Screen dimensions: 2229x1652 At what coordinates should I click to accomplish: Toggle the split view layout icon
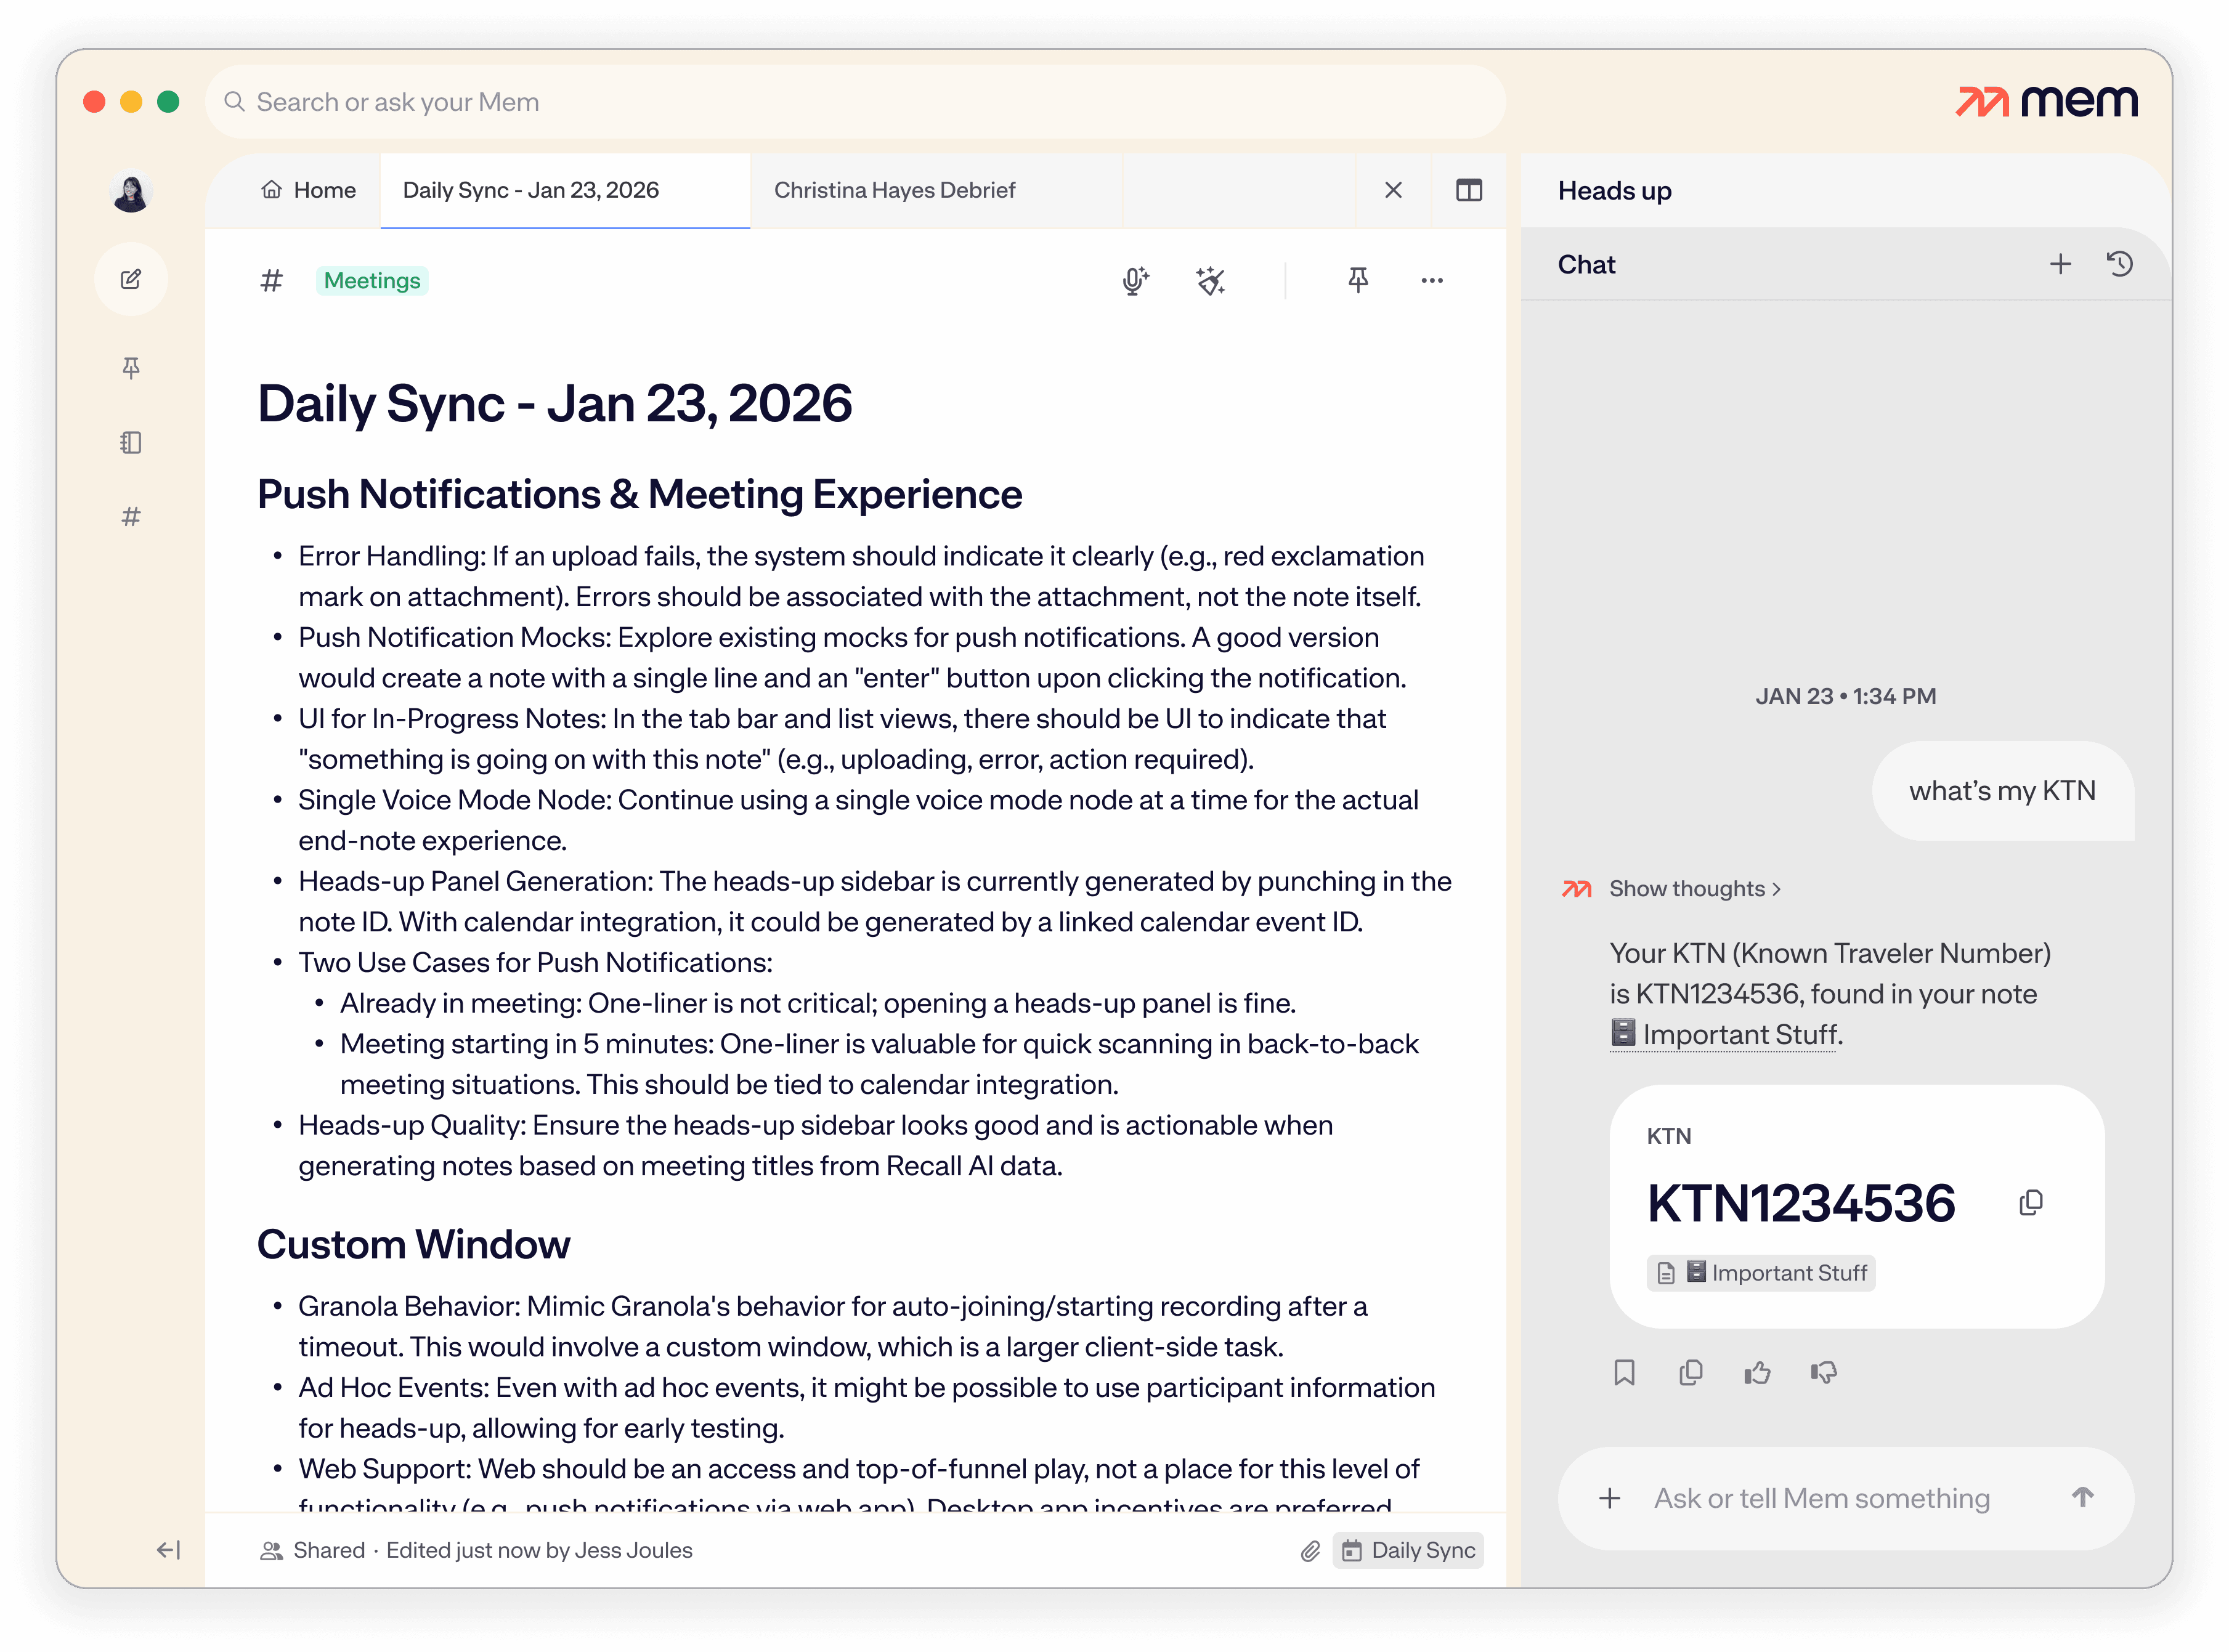pos(1468,190)
